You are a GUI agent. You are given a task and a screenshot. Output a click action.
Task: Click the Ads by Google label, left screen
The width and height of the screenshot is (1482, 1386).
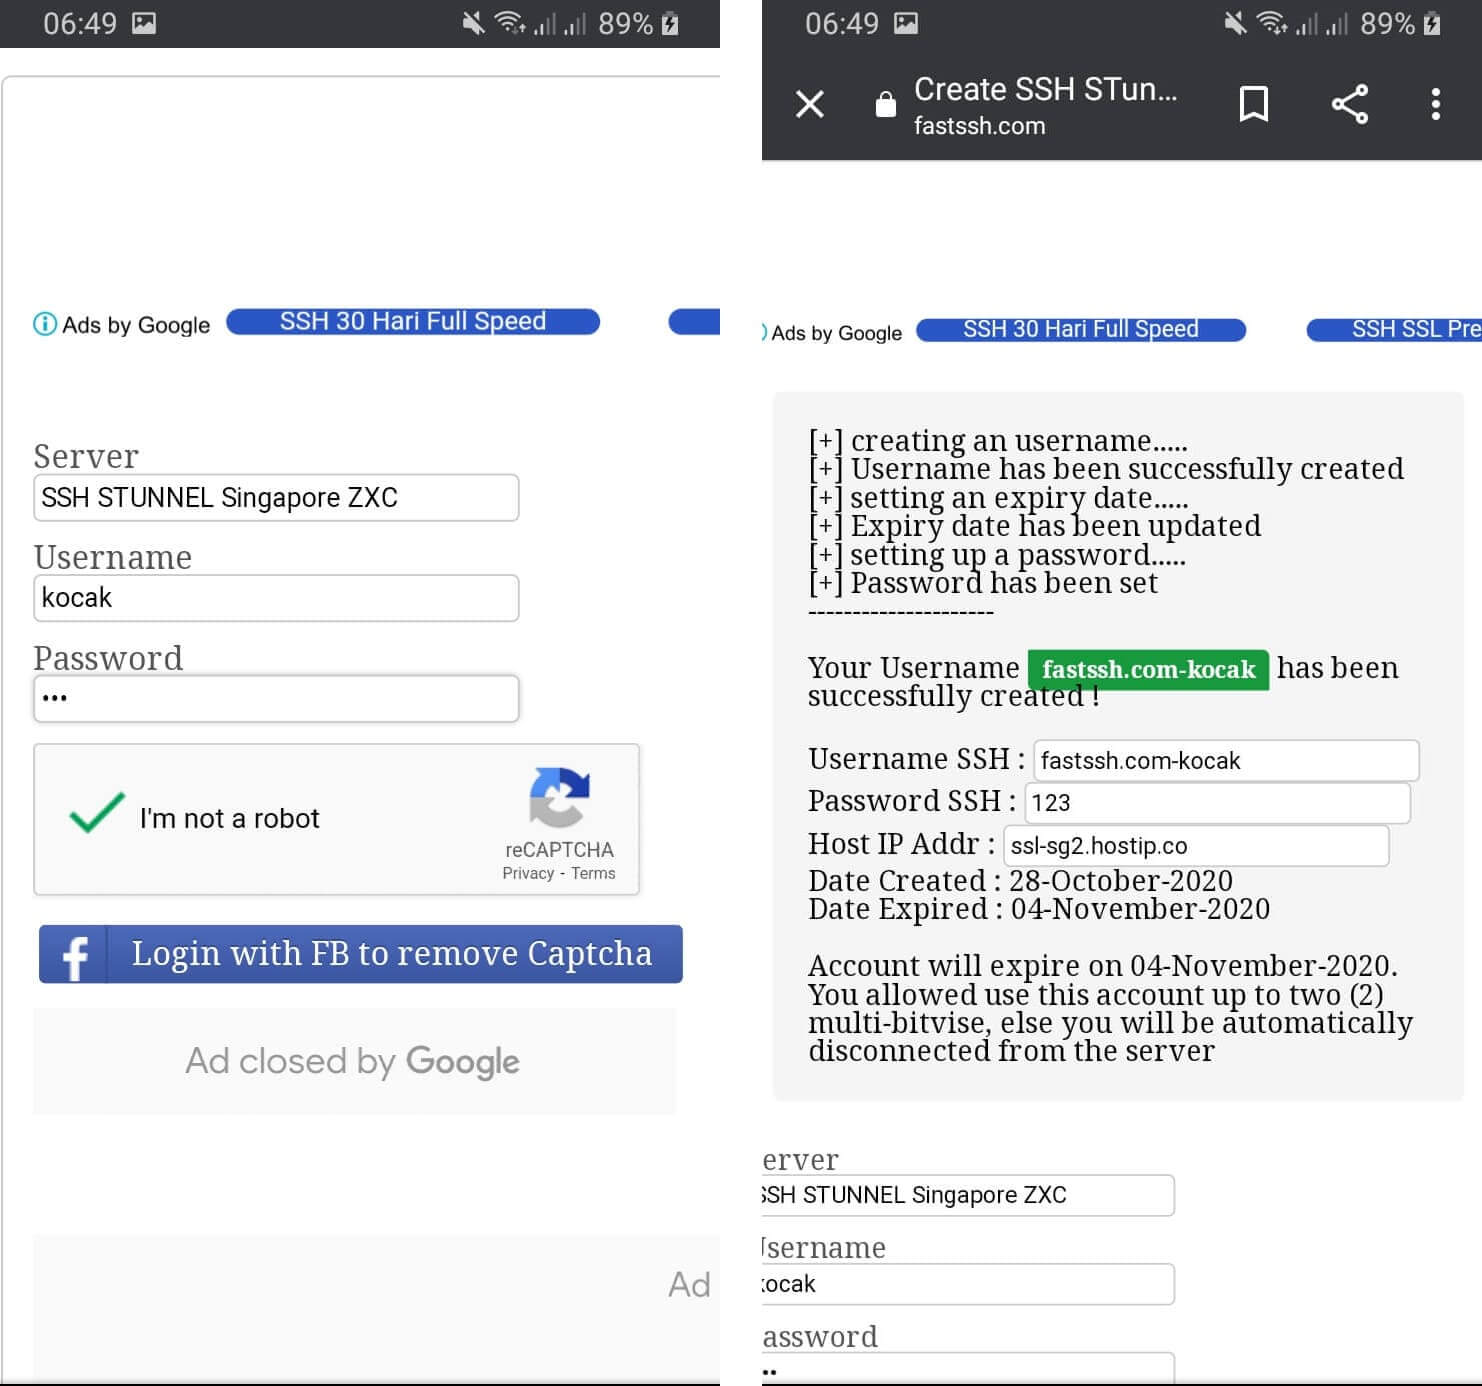[136, 325]
